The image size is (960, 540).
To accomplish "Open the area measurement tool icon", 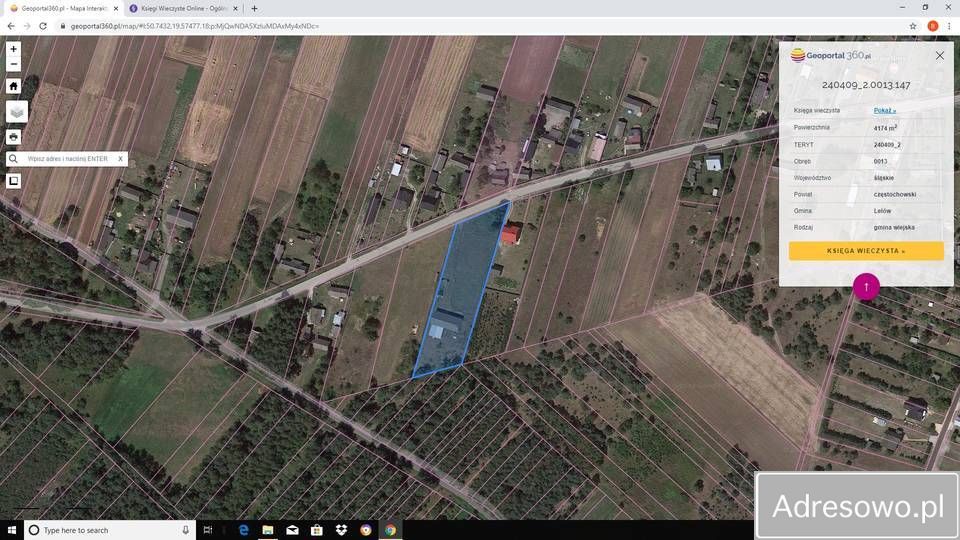I will tap(13, 181).
